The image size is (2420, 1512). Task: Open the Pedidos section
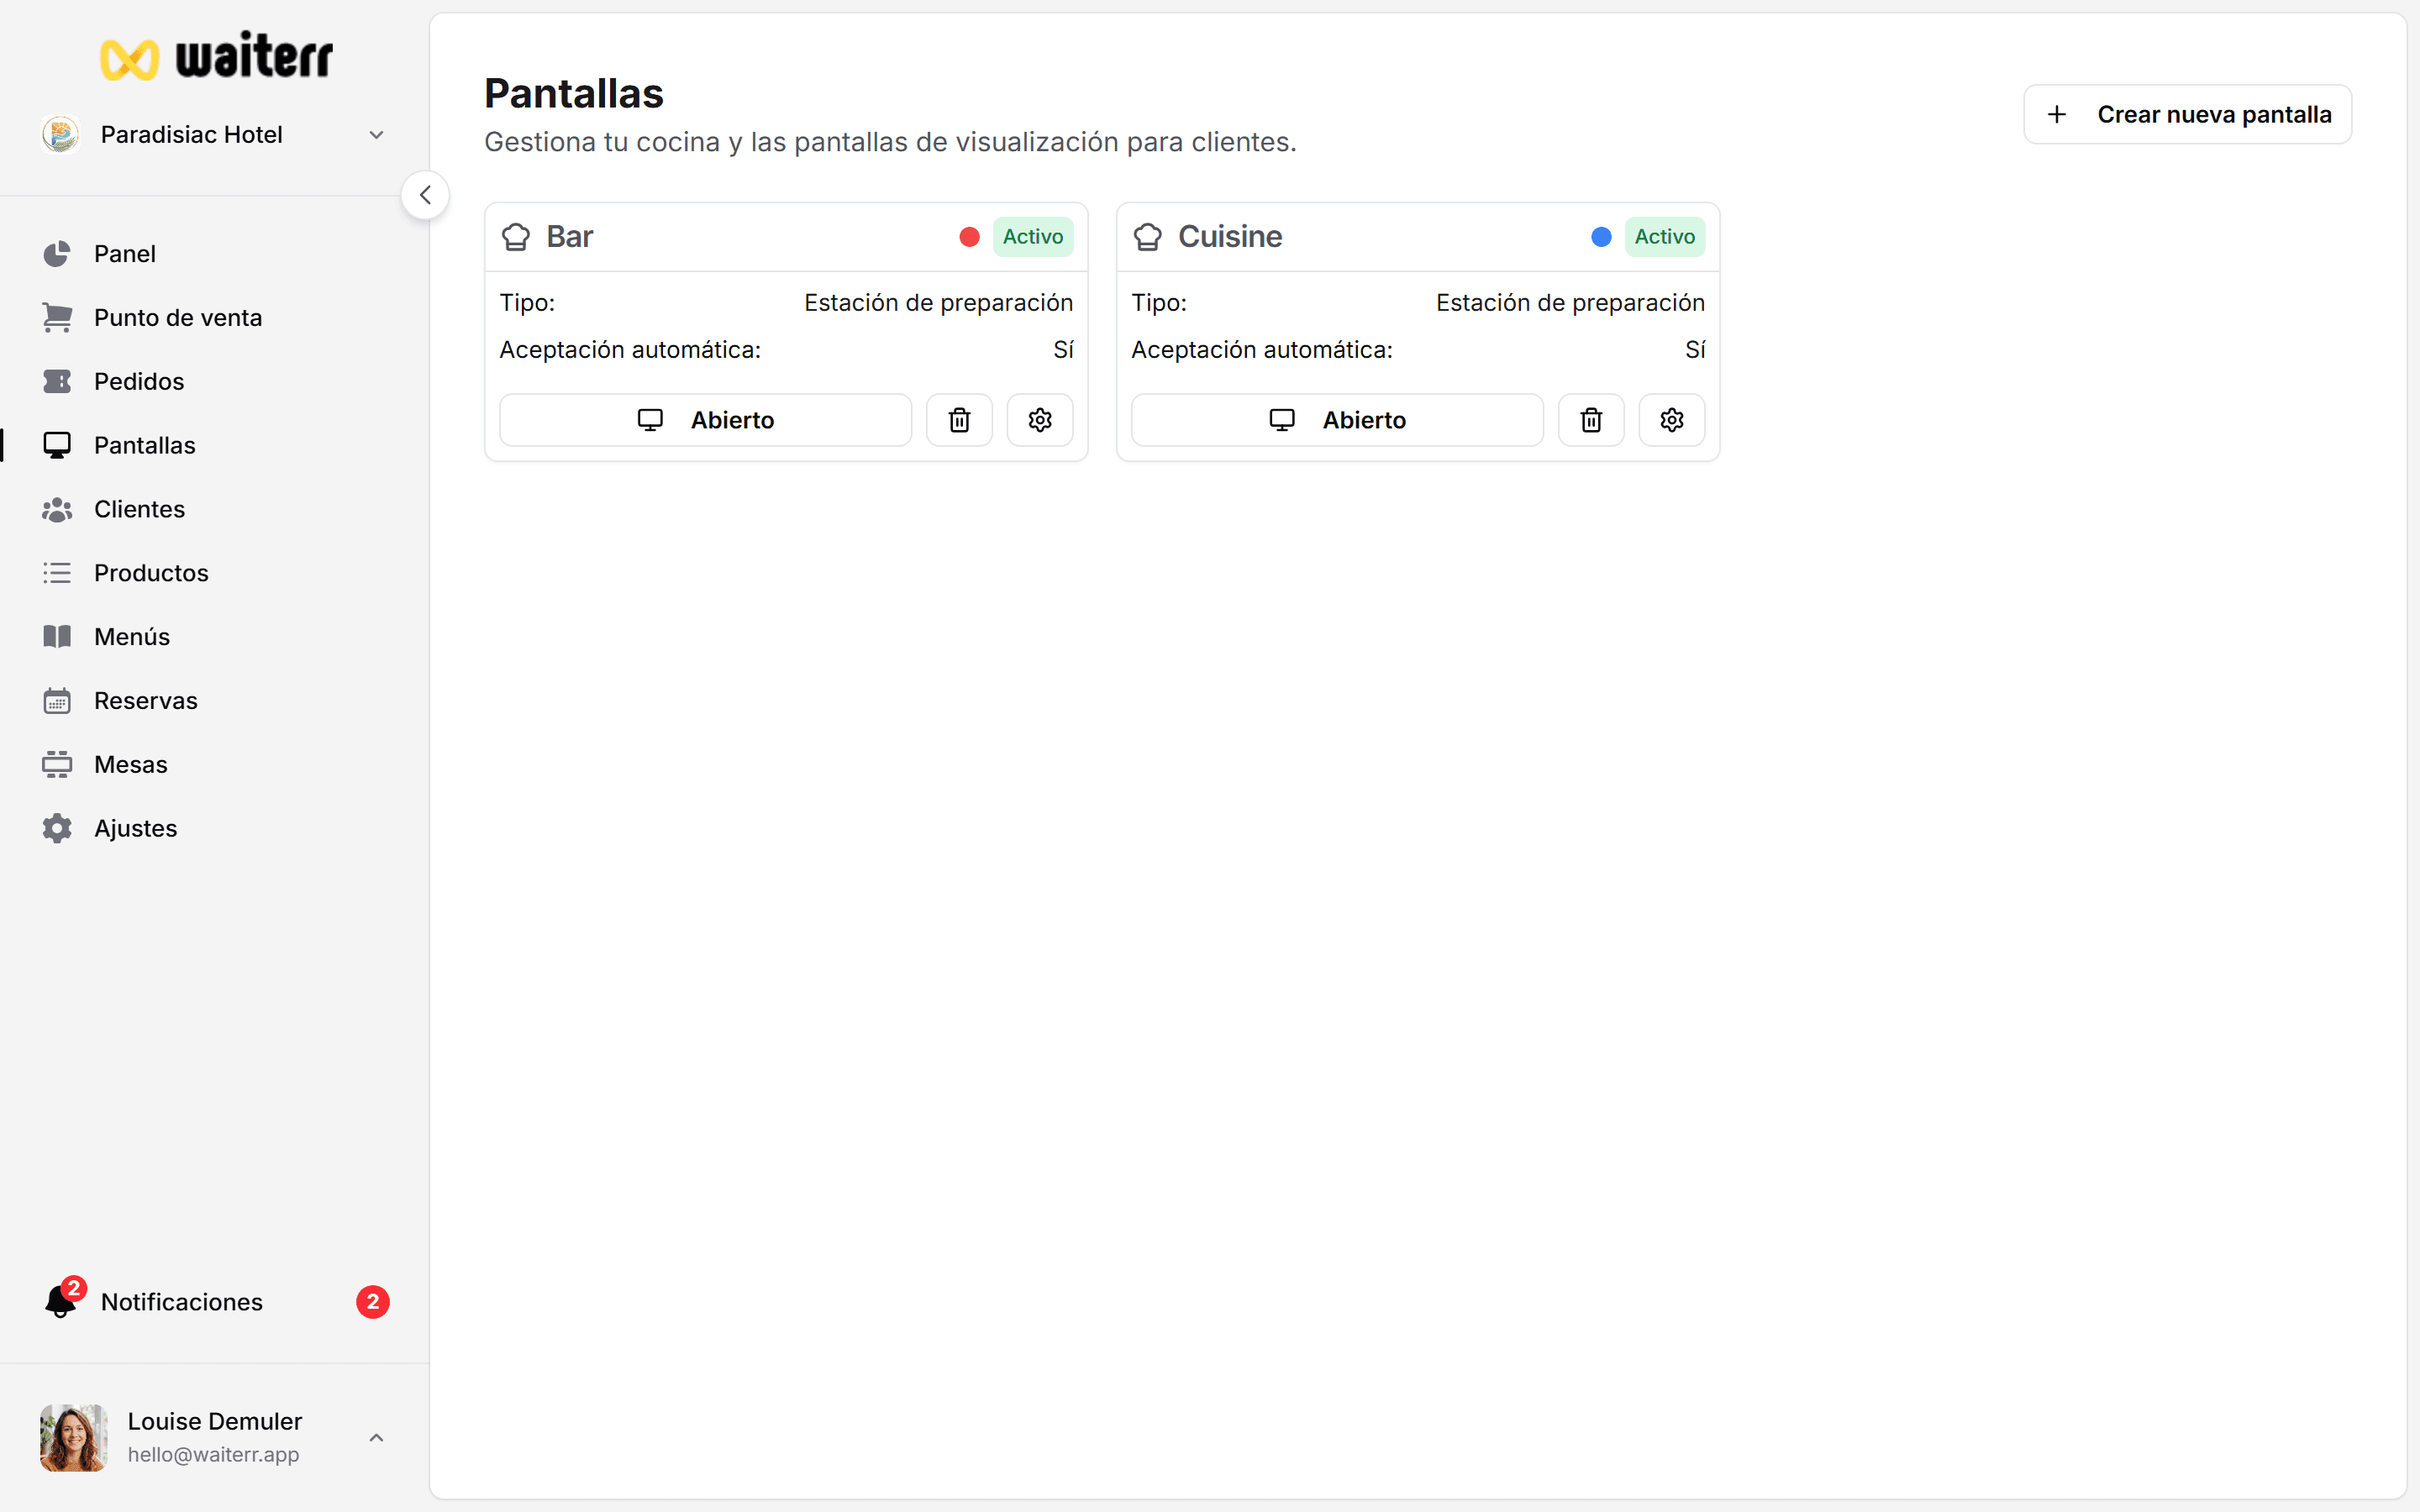tap(214, 382)
